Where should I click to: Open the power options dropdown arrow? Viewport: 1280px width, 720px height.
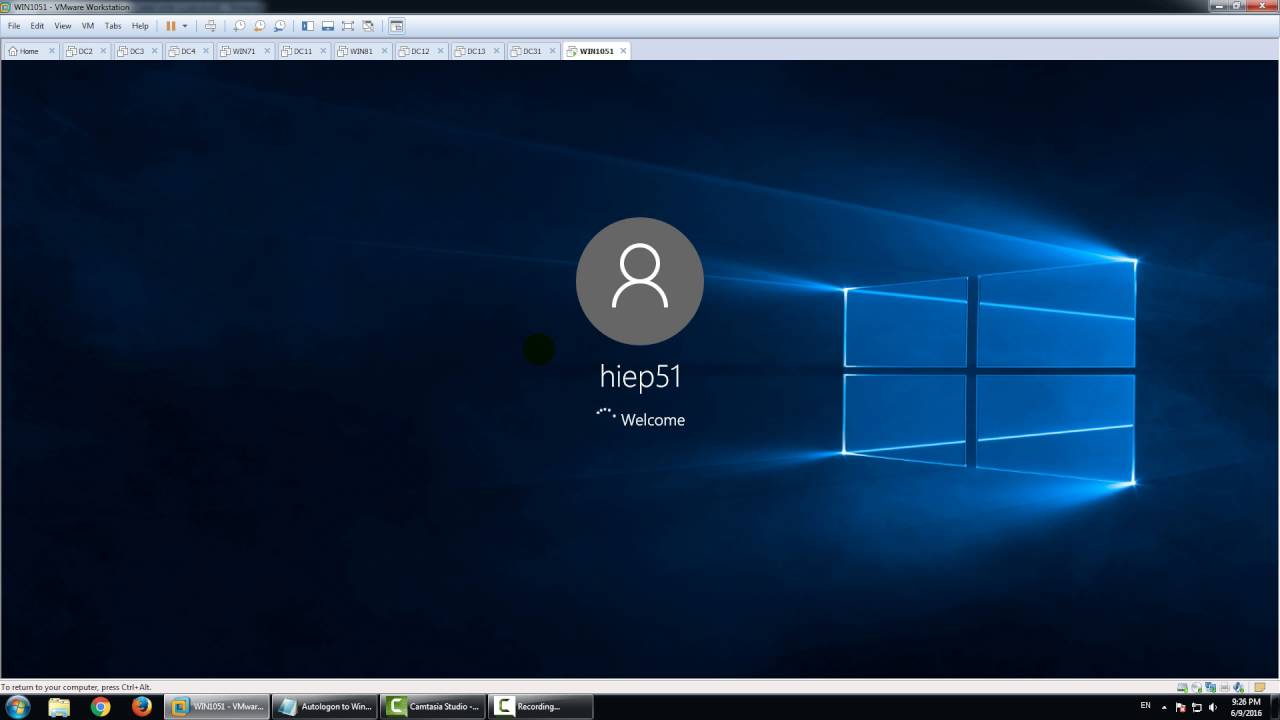pos(185,26)
